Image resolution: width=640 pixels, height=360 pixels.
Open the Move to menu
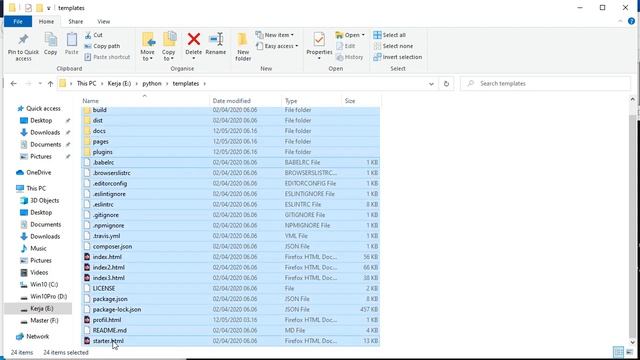[x=148, y=47]
